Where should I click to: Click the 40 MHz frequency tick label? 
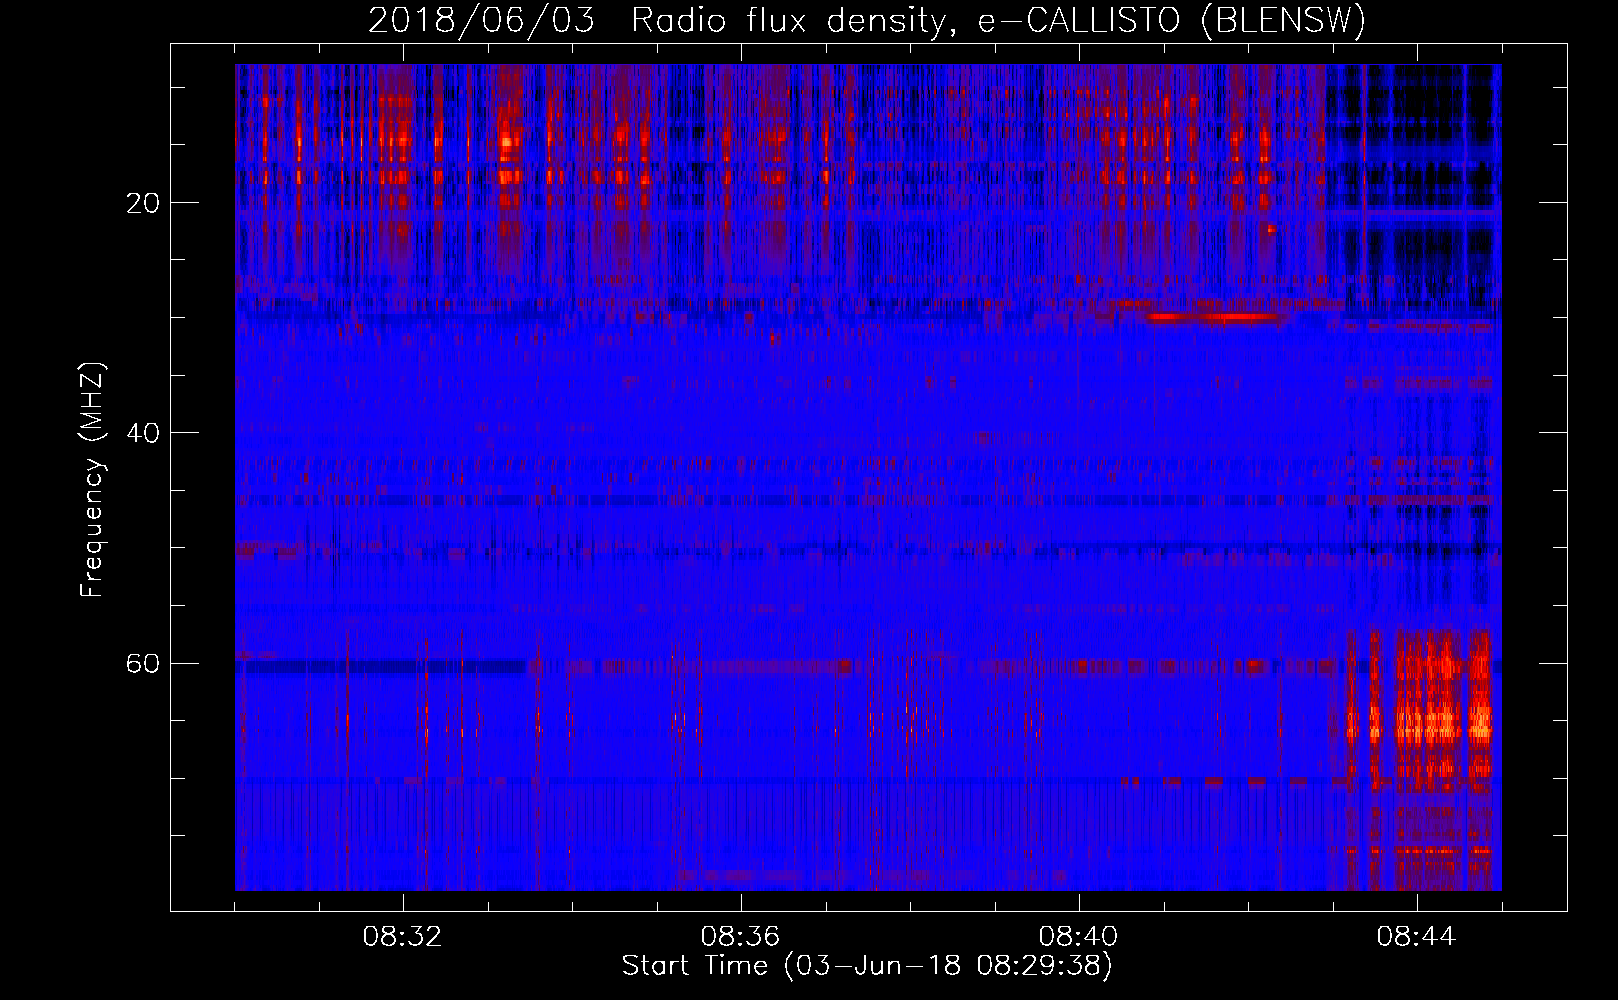click(144, 433)
